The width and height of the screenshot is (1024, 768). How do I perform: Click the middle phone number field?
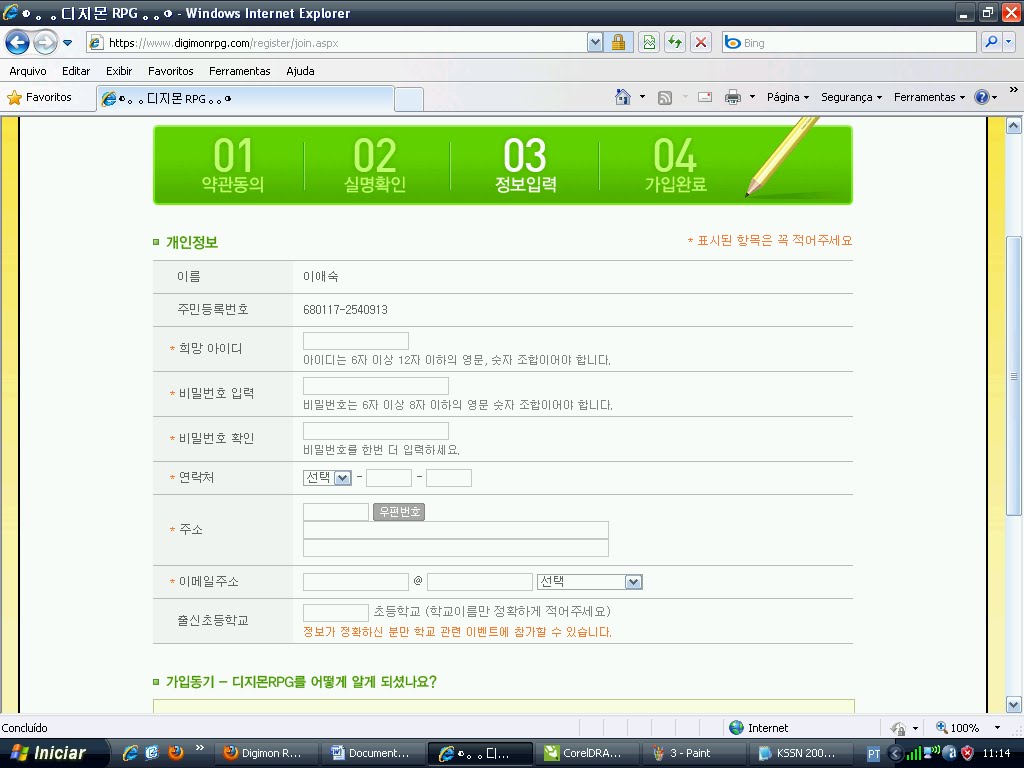click(389, 477)
